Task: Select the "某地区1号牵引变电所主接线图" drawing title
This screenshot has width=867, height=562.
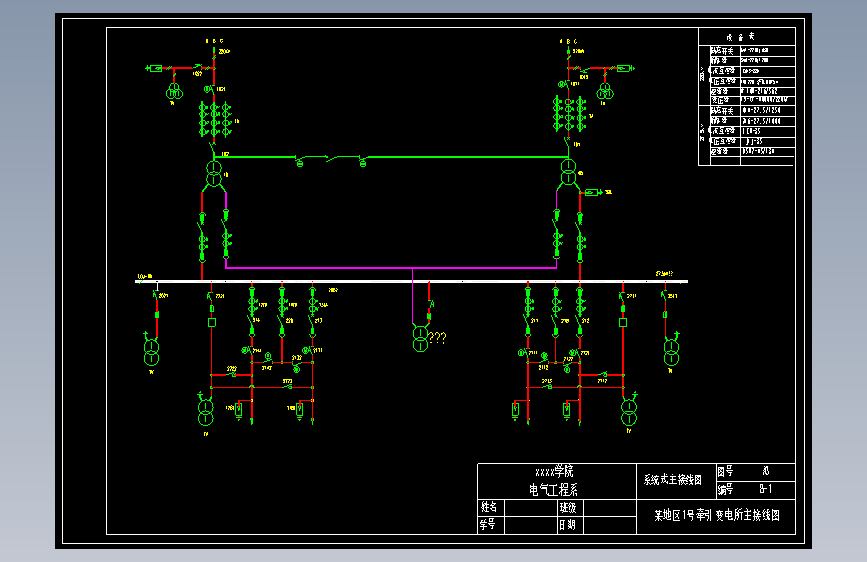Action: (x=717, y=516)
